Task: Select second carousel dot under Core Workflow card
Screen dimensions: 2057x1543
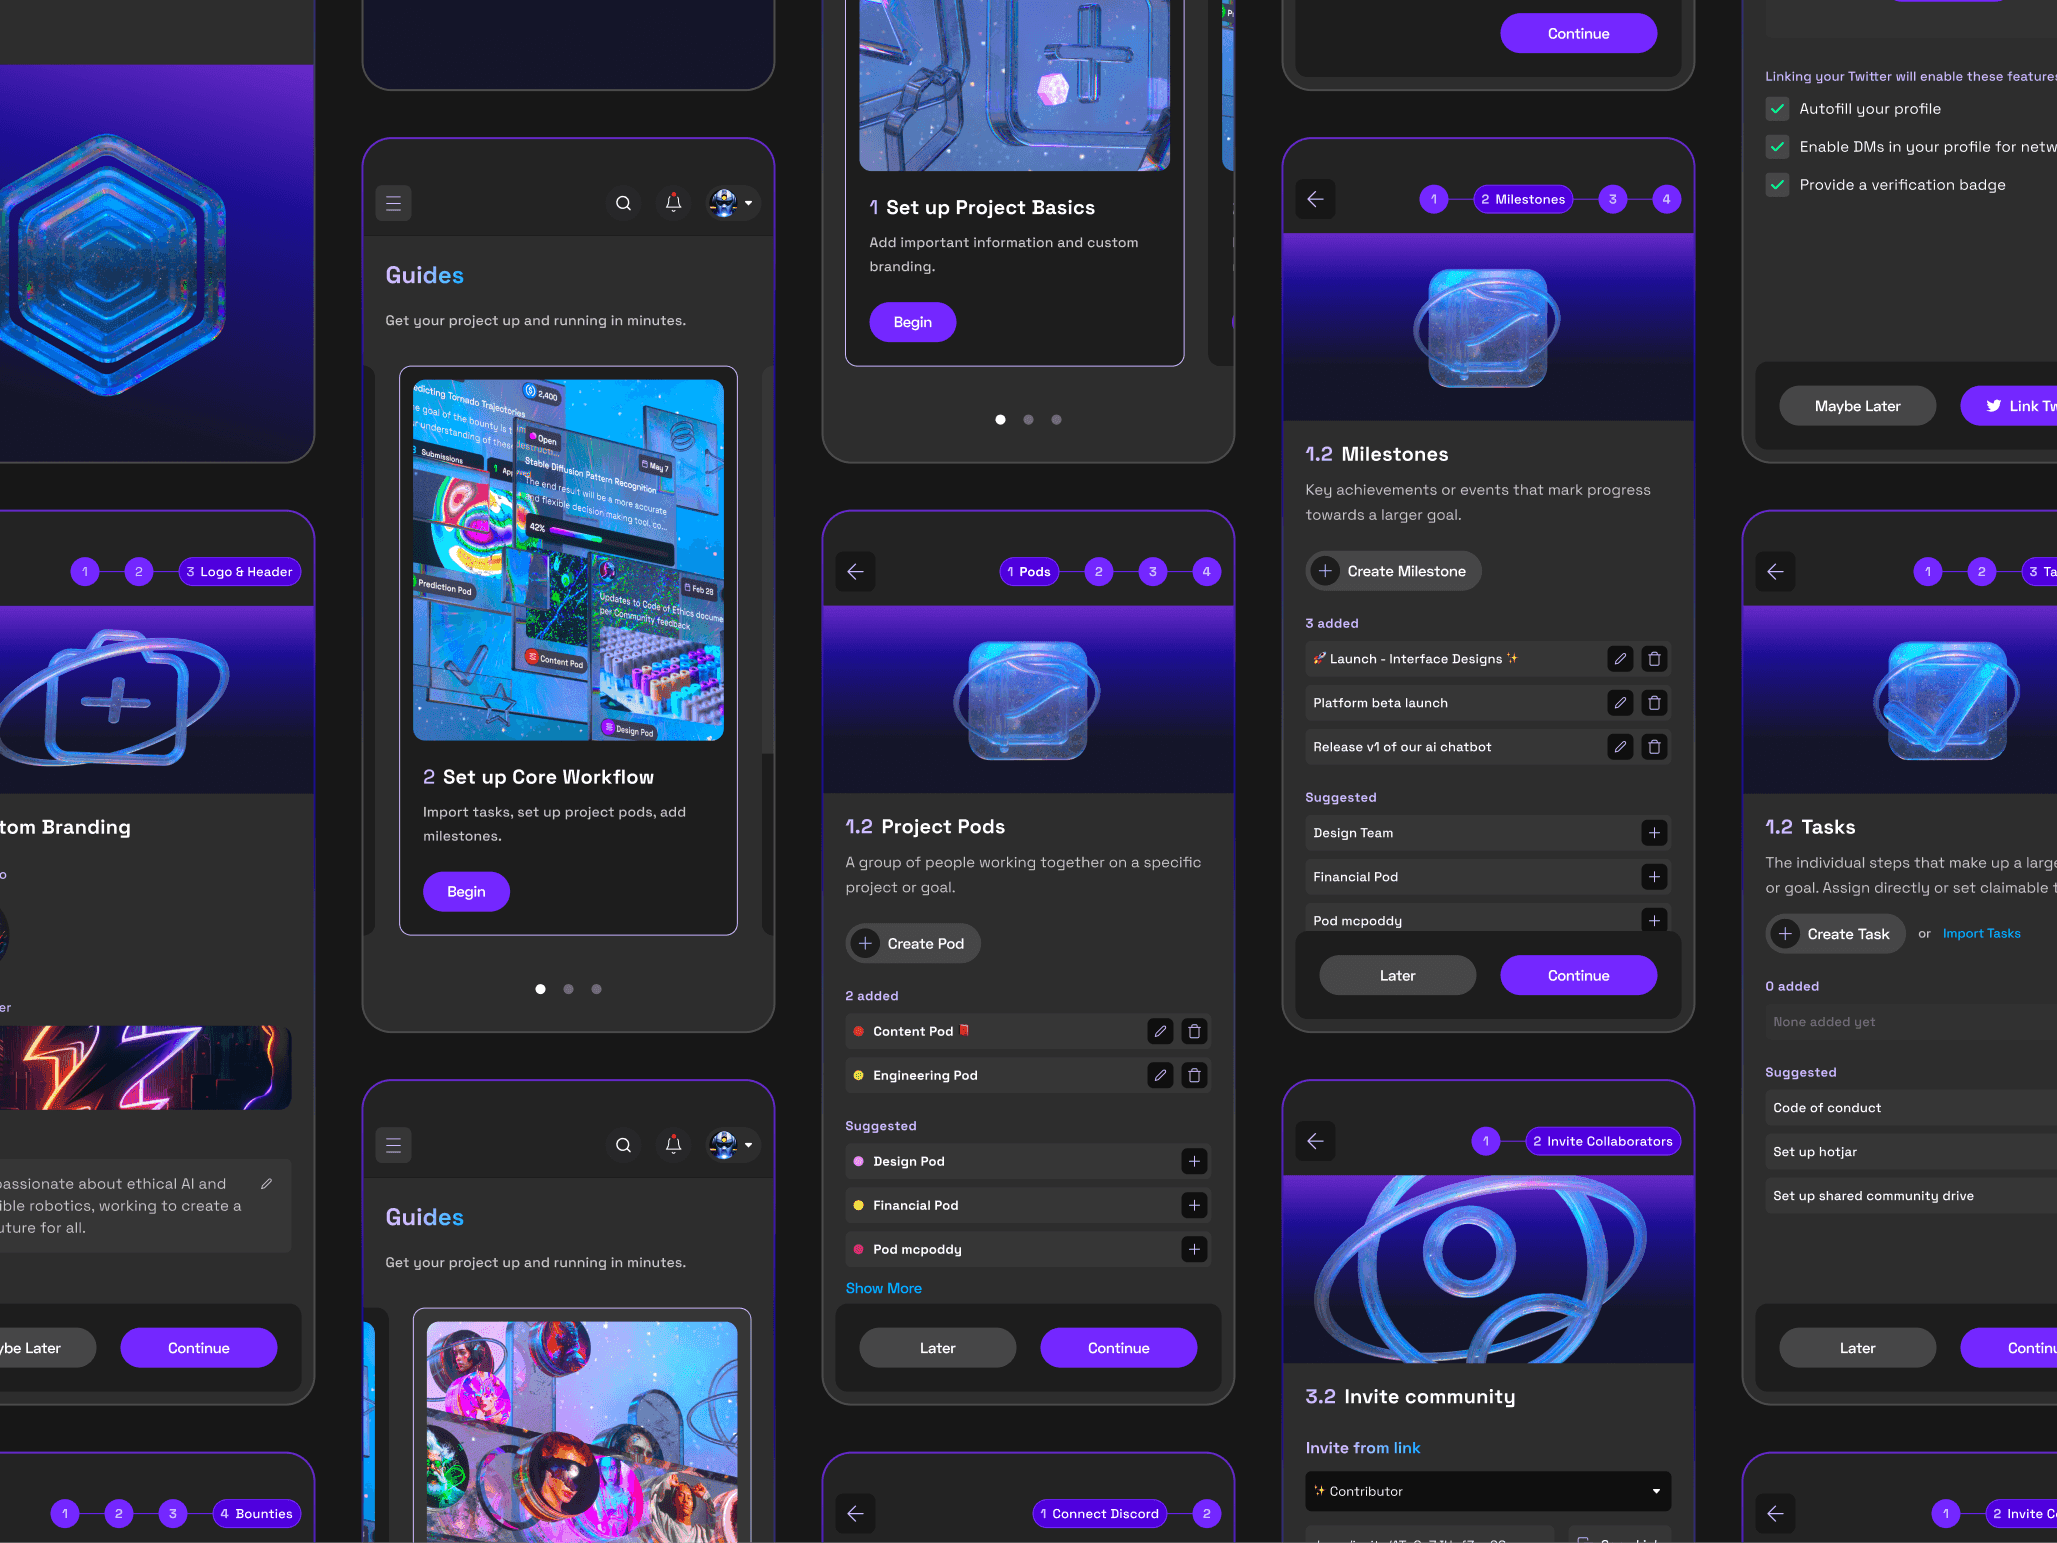Action: (x=568, y=989)
